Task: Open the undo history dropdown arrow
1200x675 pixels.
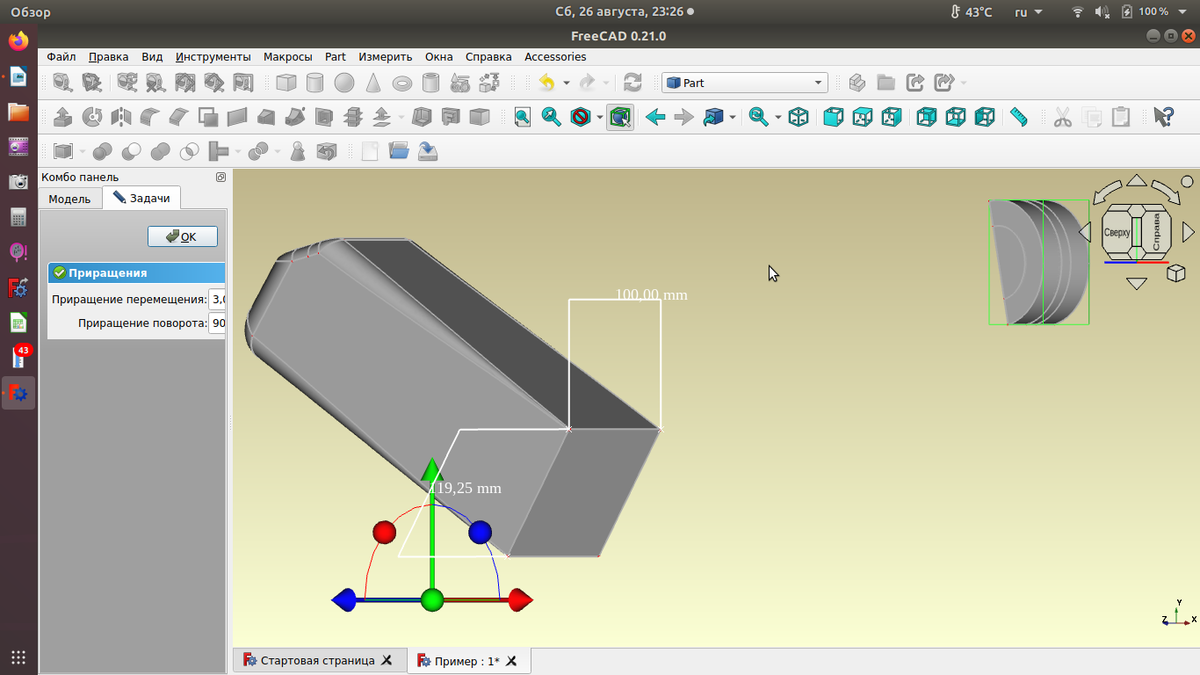Action: (566, 83)
